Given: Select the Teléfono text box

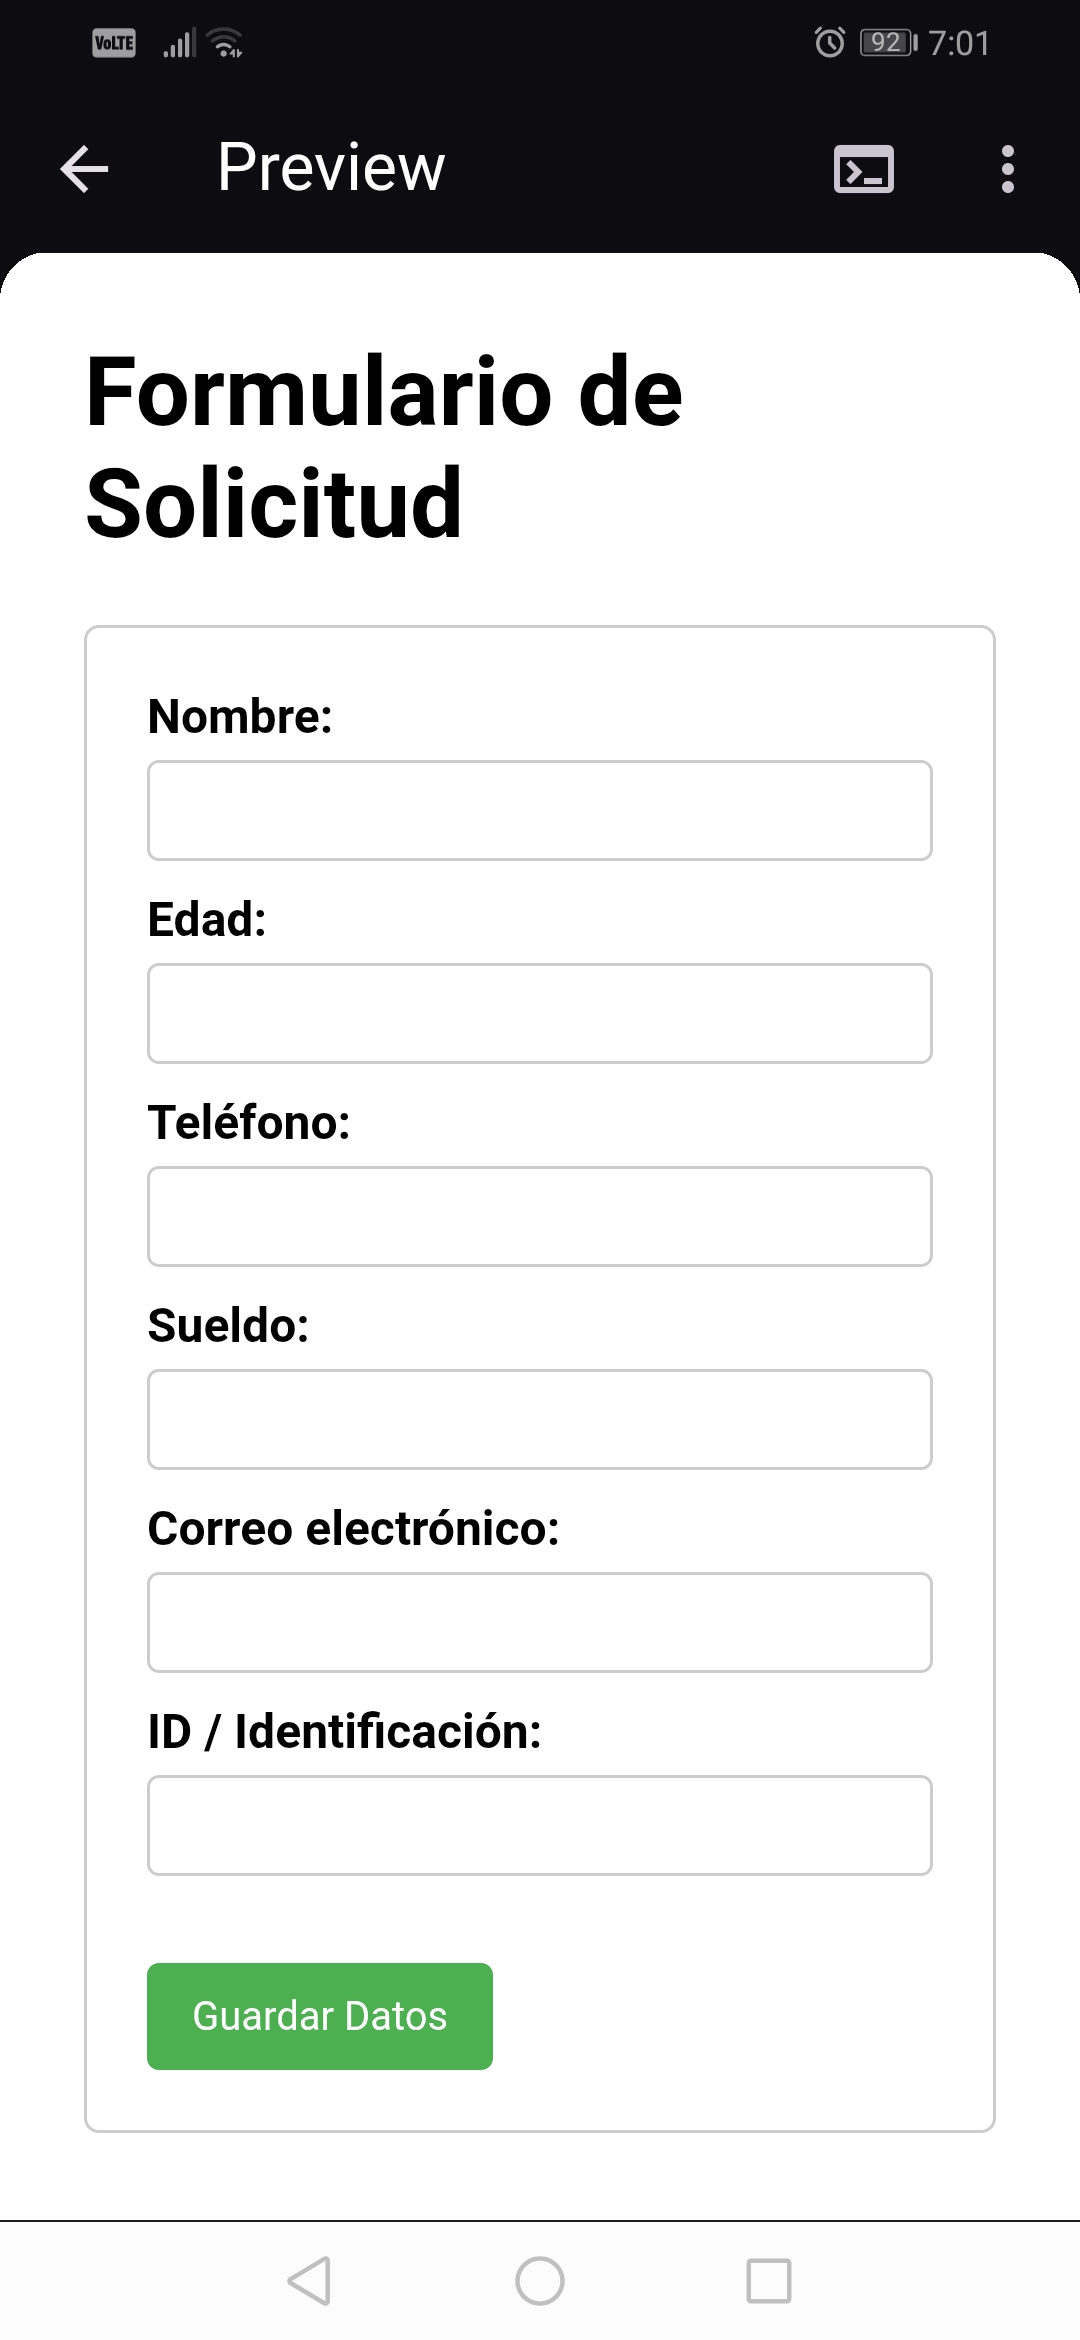Looking at the screenshot, I should pyautogui.click(x=540, y=1216).
